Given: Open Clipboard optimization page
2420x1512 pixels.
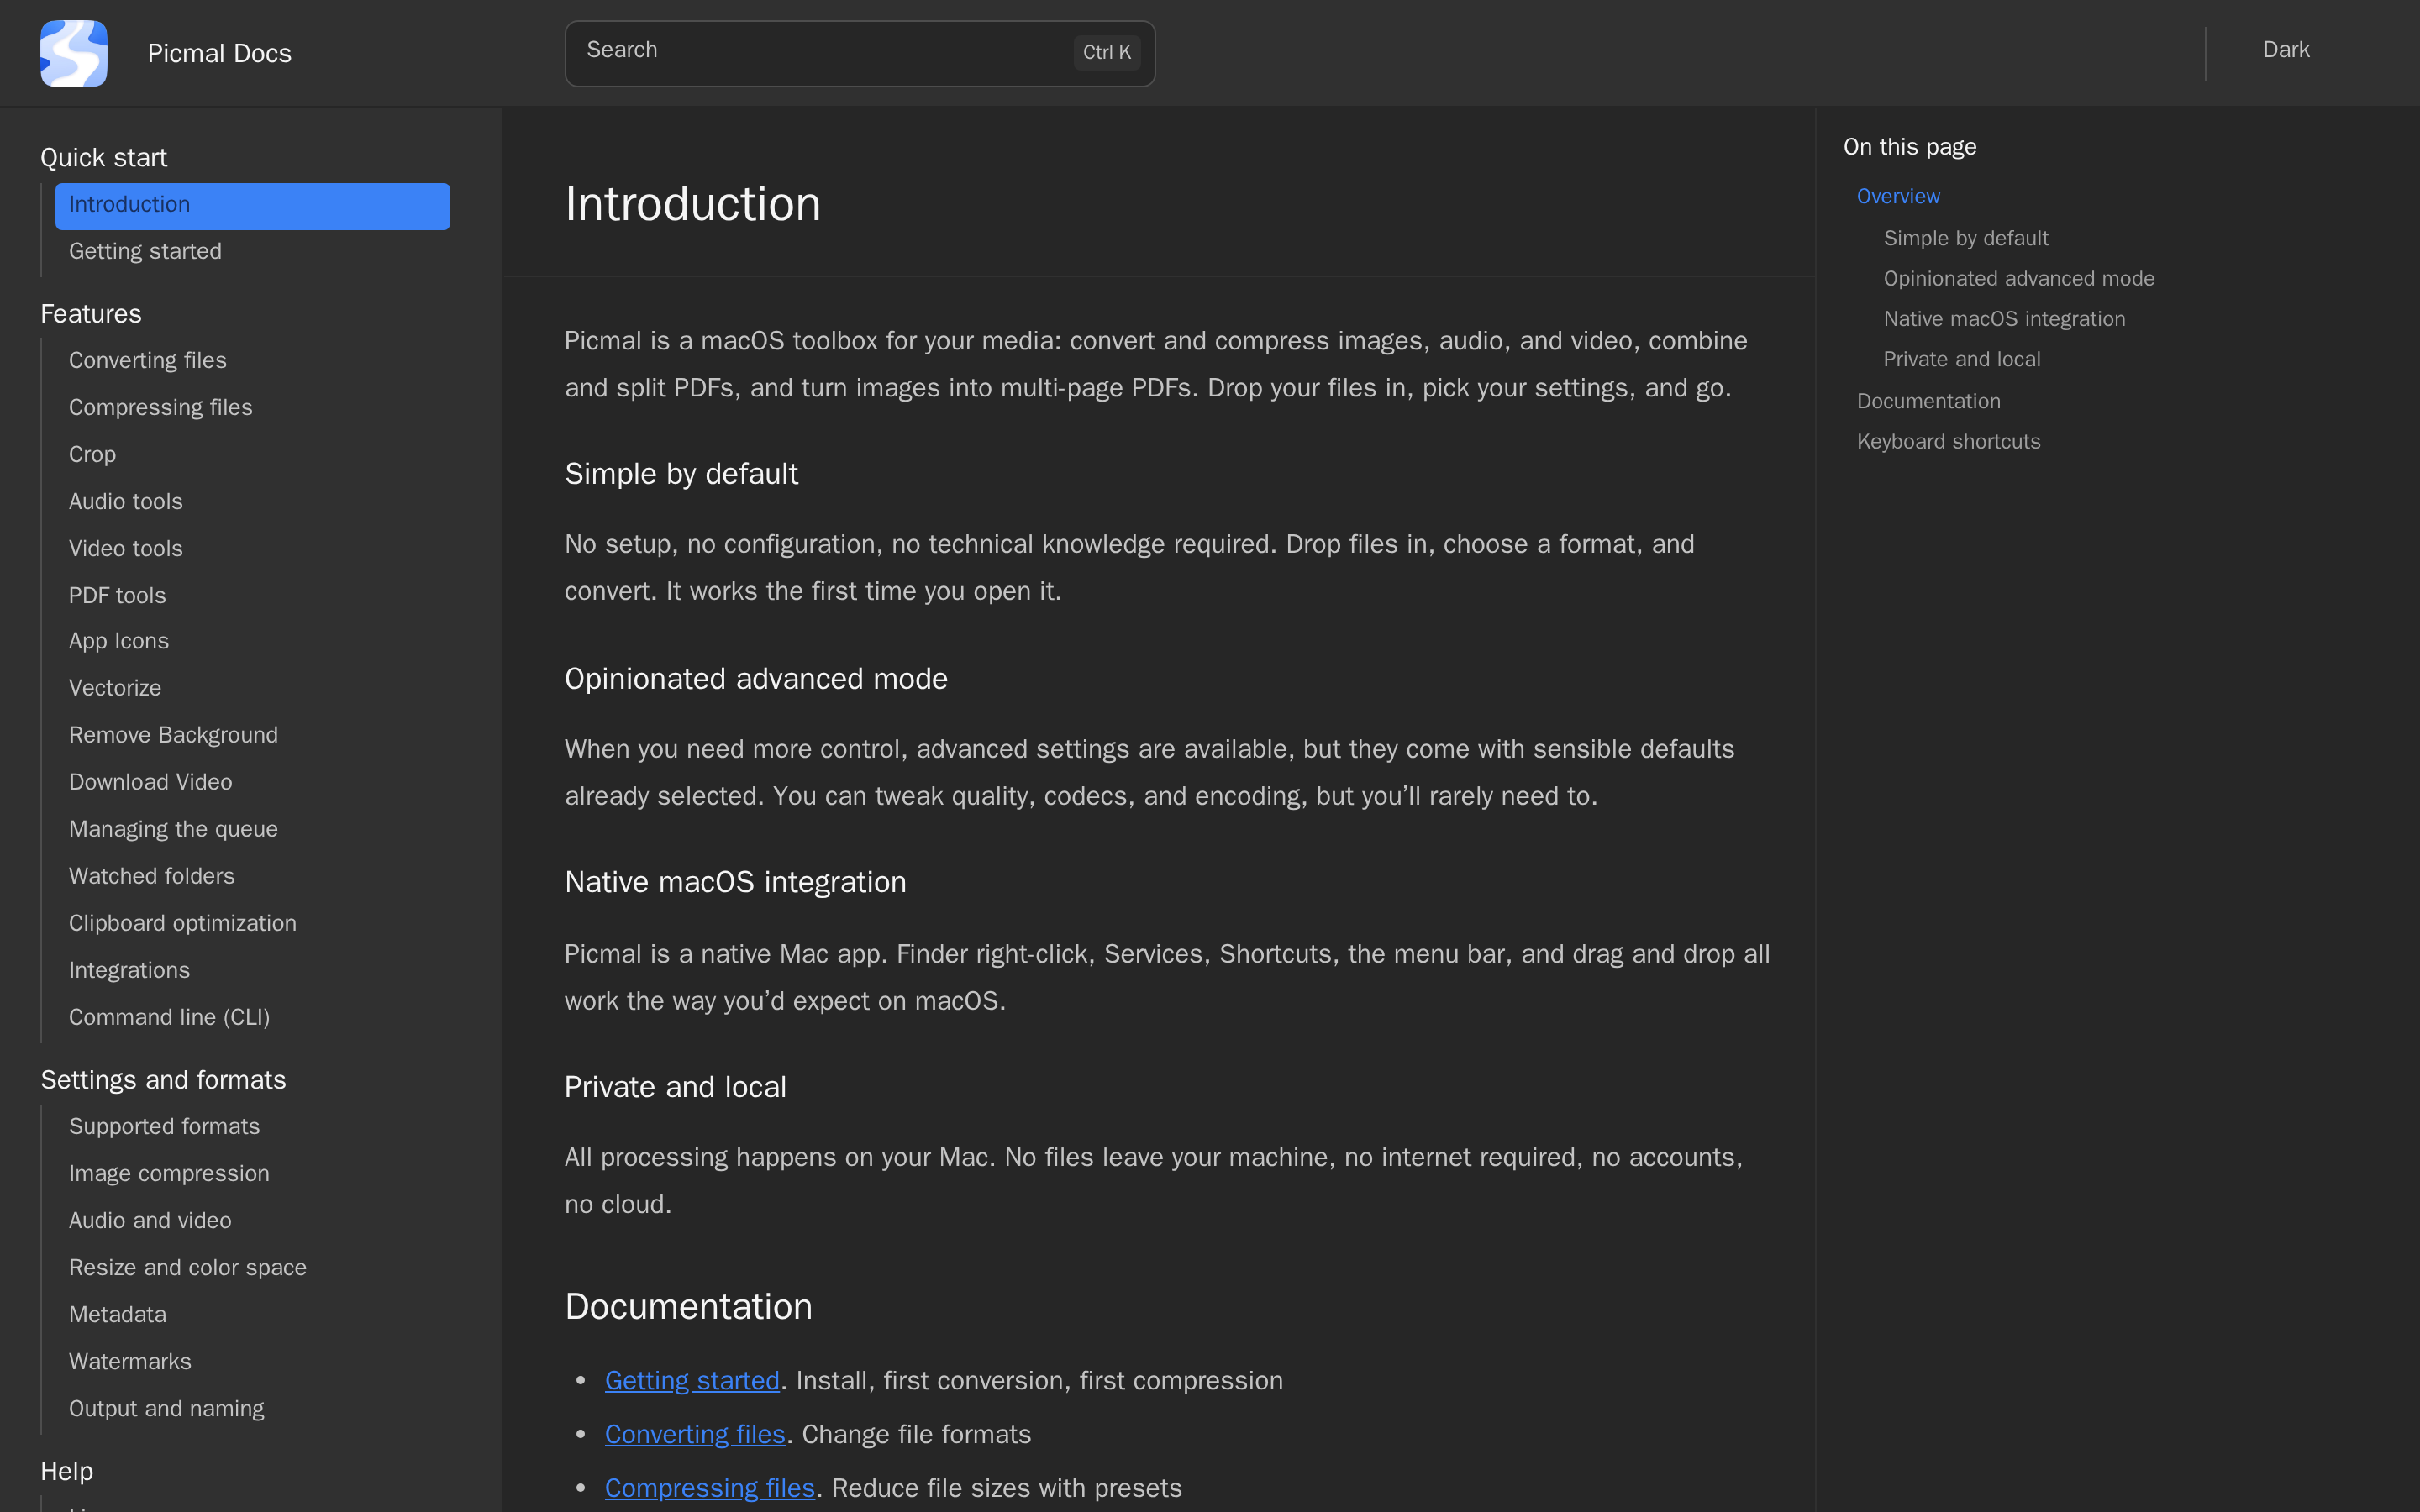Looking at the screenshot, I should point(182,923).
